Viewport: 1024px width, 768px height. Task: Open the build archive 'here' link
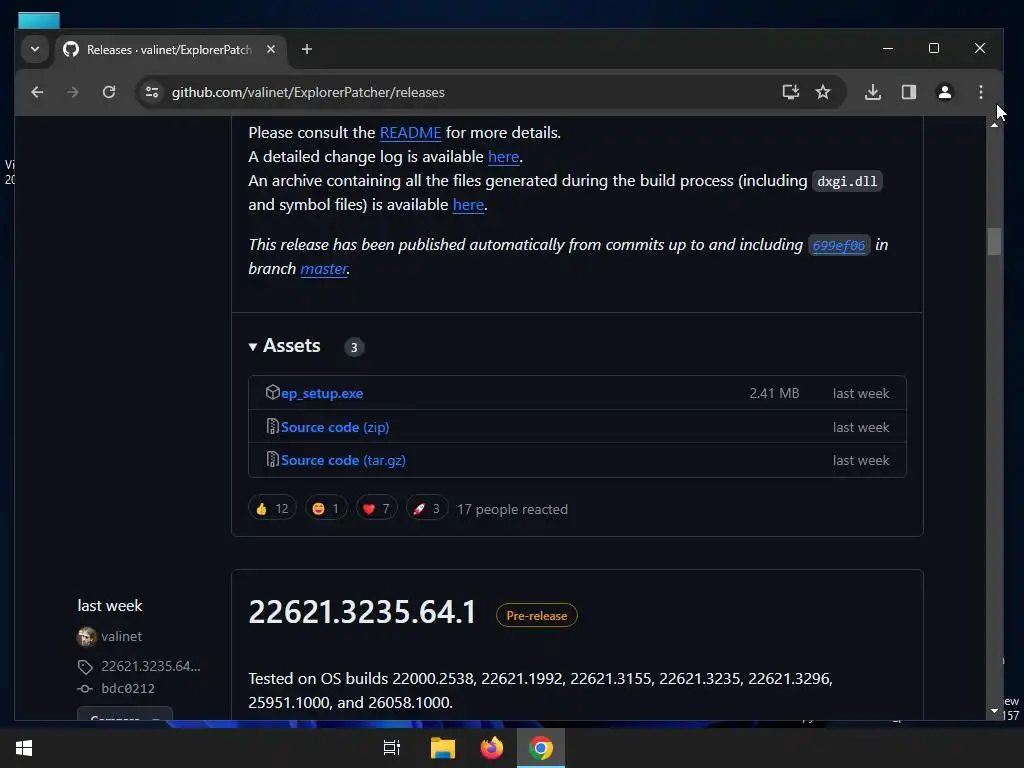[x=468, y=204]
